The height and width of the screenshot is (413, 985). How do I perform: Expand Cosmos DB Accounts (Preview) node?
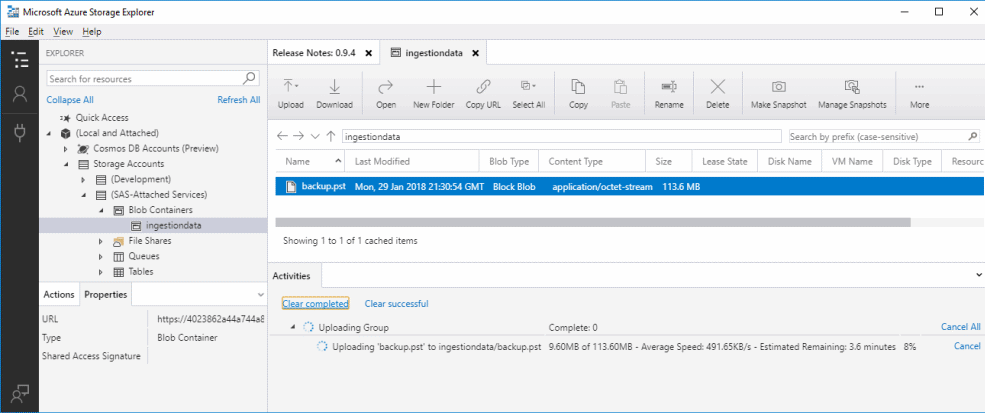tap(66, 149)
